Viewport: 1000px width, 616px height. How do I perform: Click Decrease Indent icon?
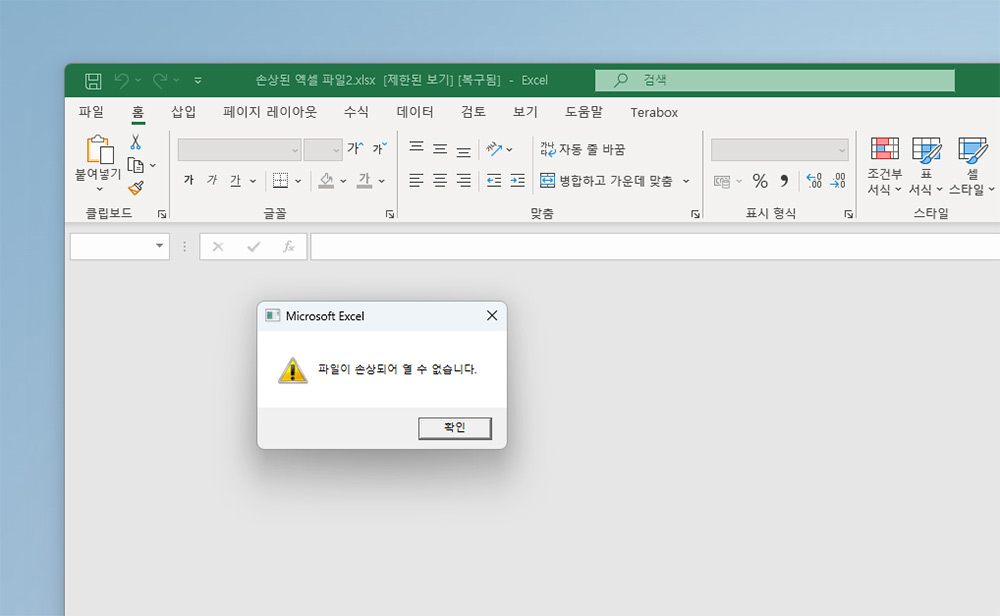tap(494, 180)
